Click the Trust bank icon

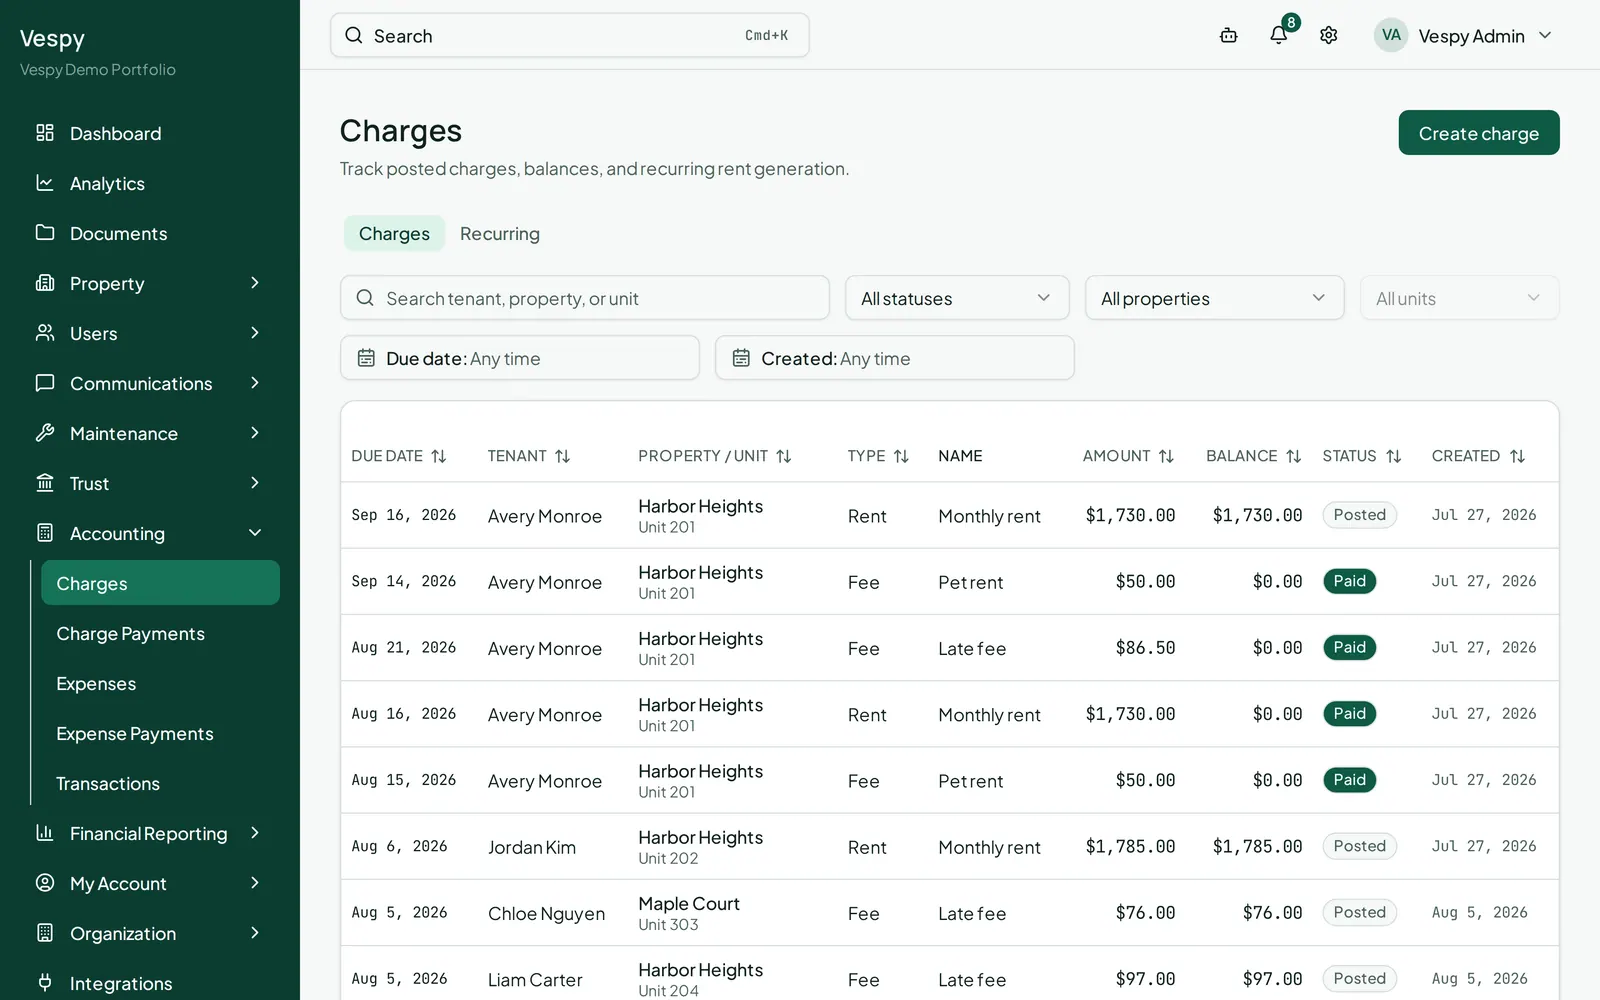point(45,483)
